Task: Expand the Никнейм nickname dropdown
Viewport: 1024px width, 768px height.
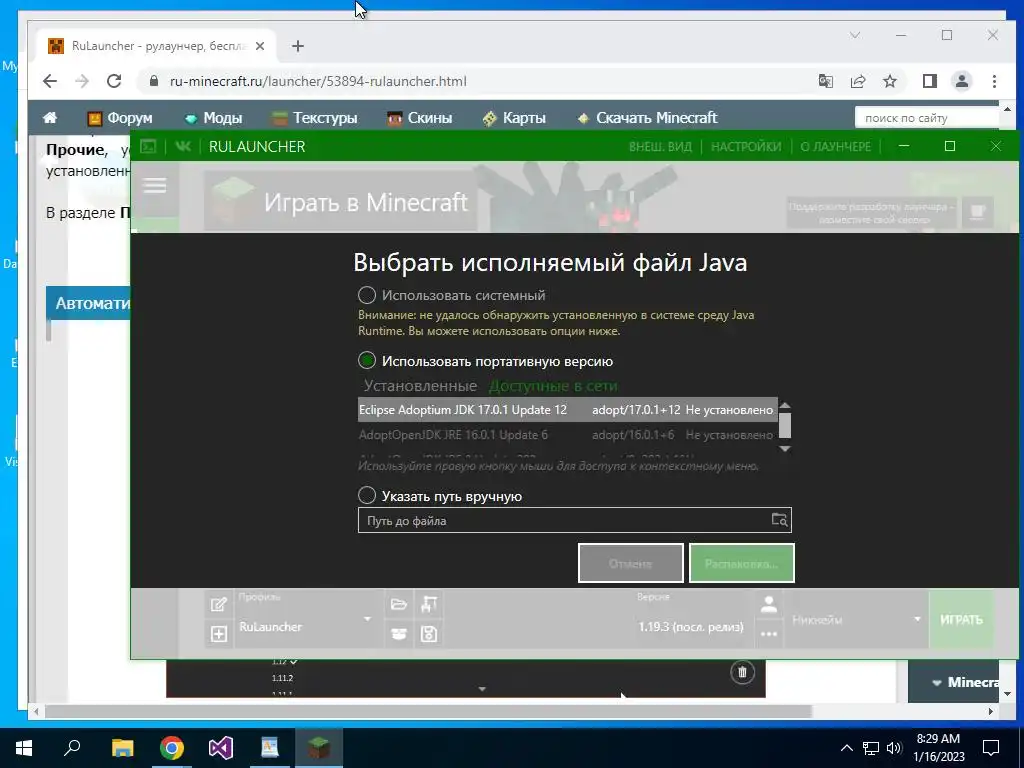Action: [917, 619]
